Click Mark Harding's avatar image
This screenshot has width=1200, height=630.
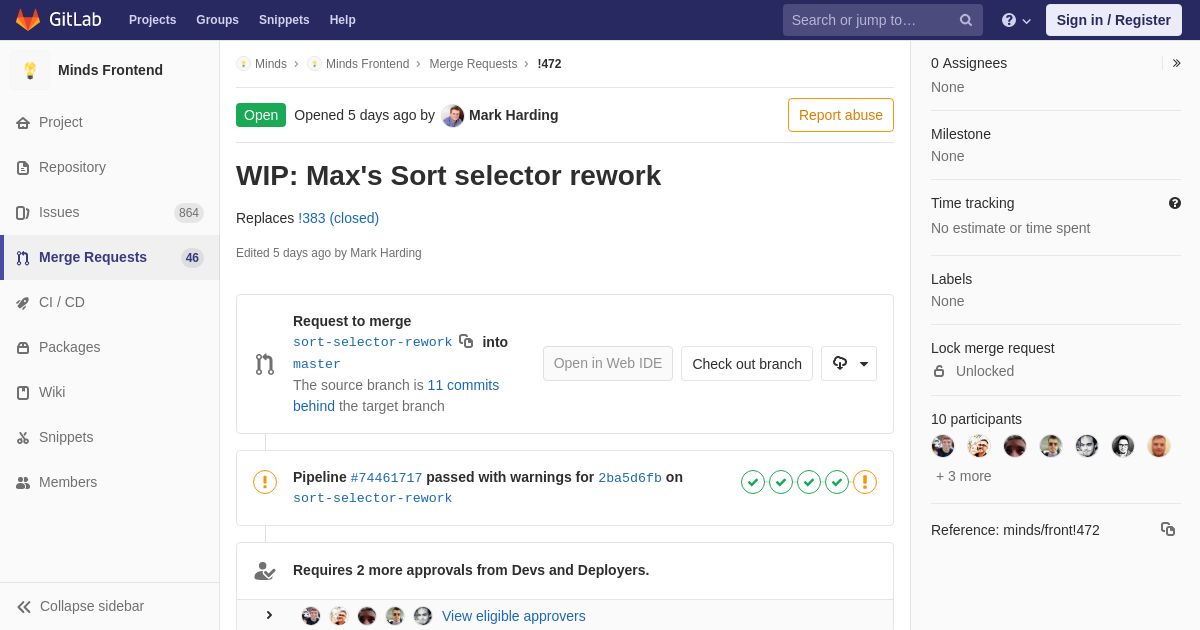click(453, 115)
